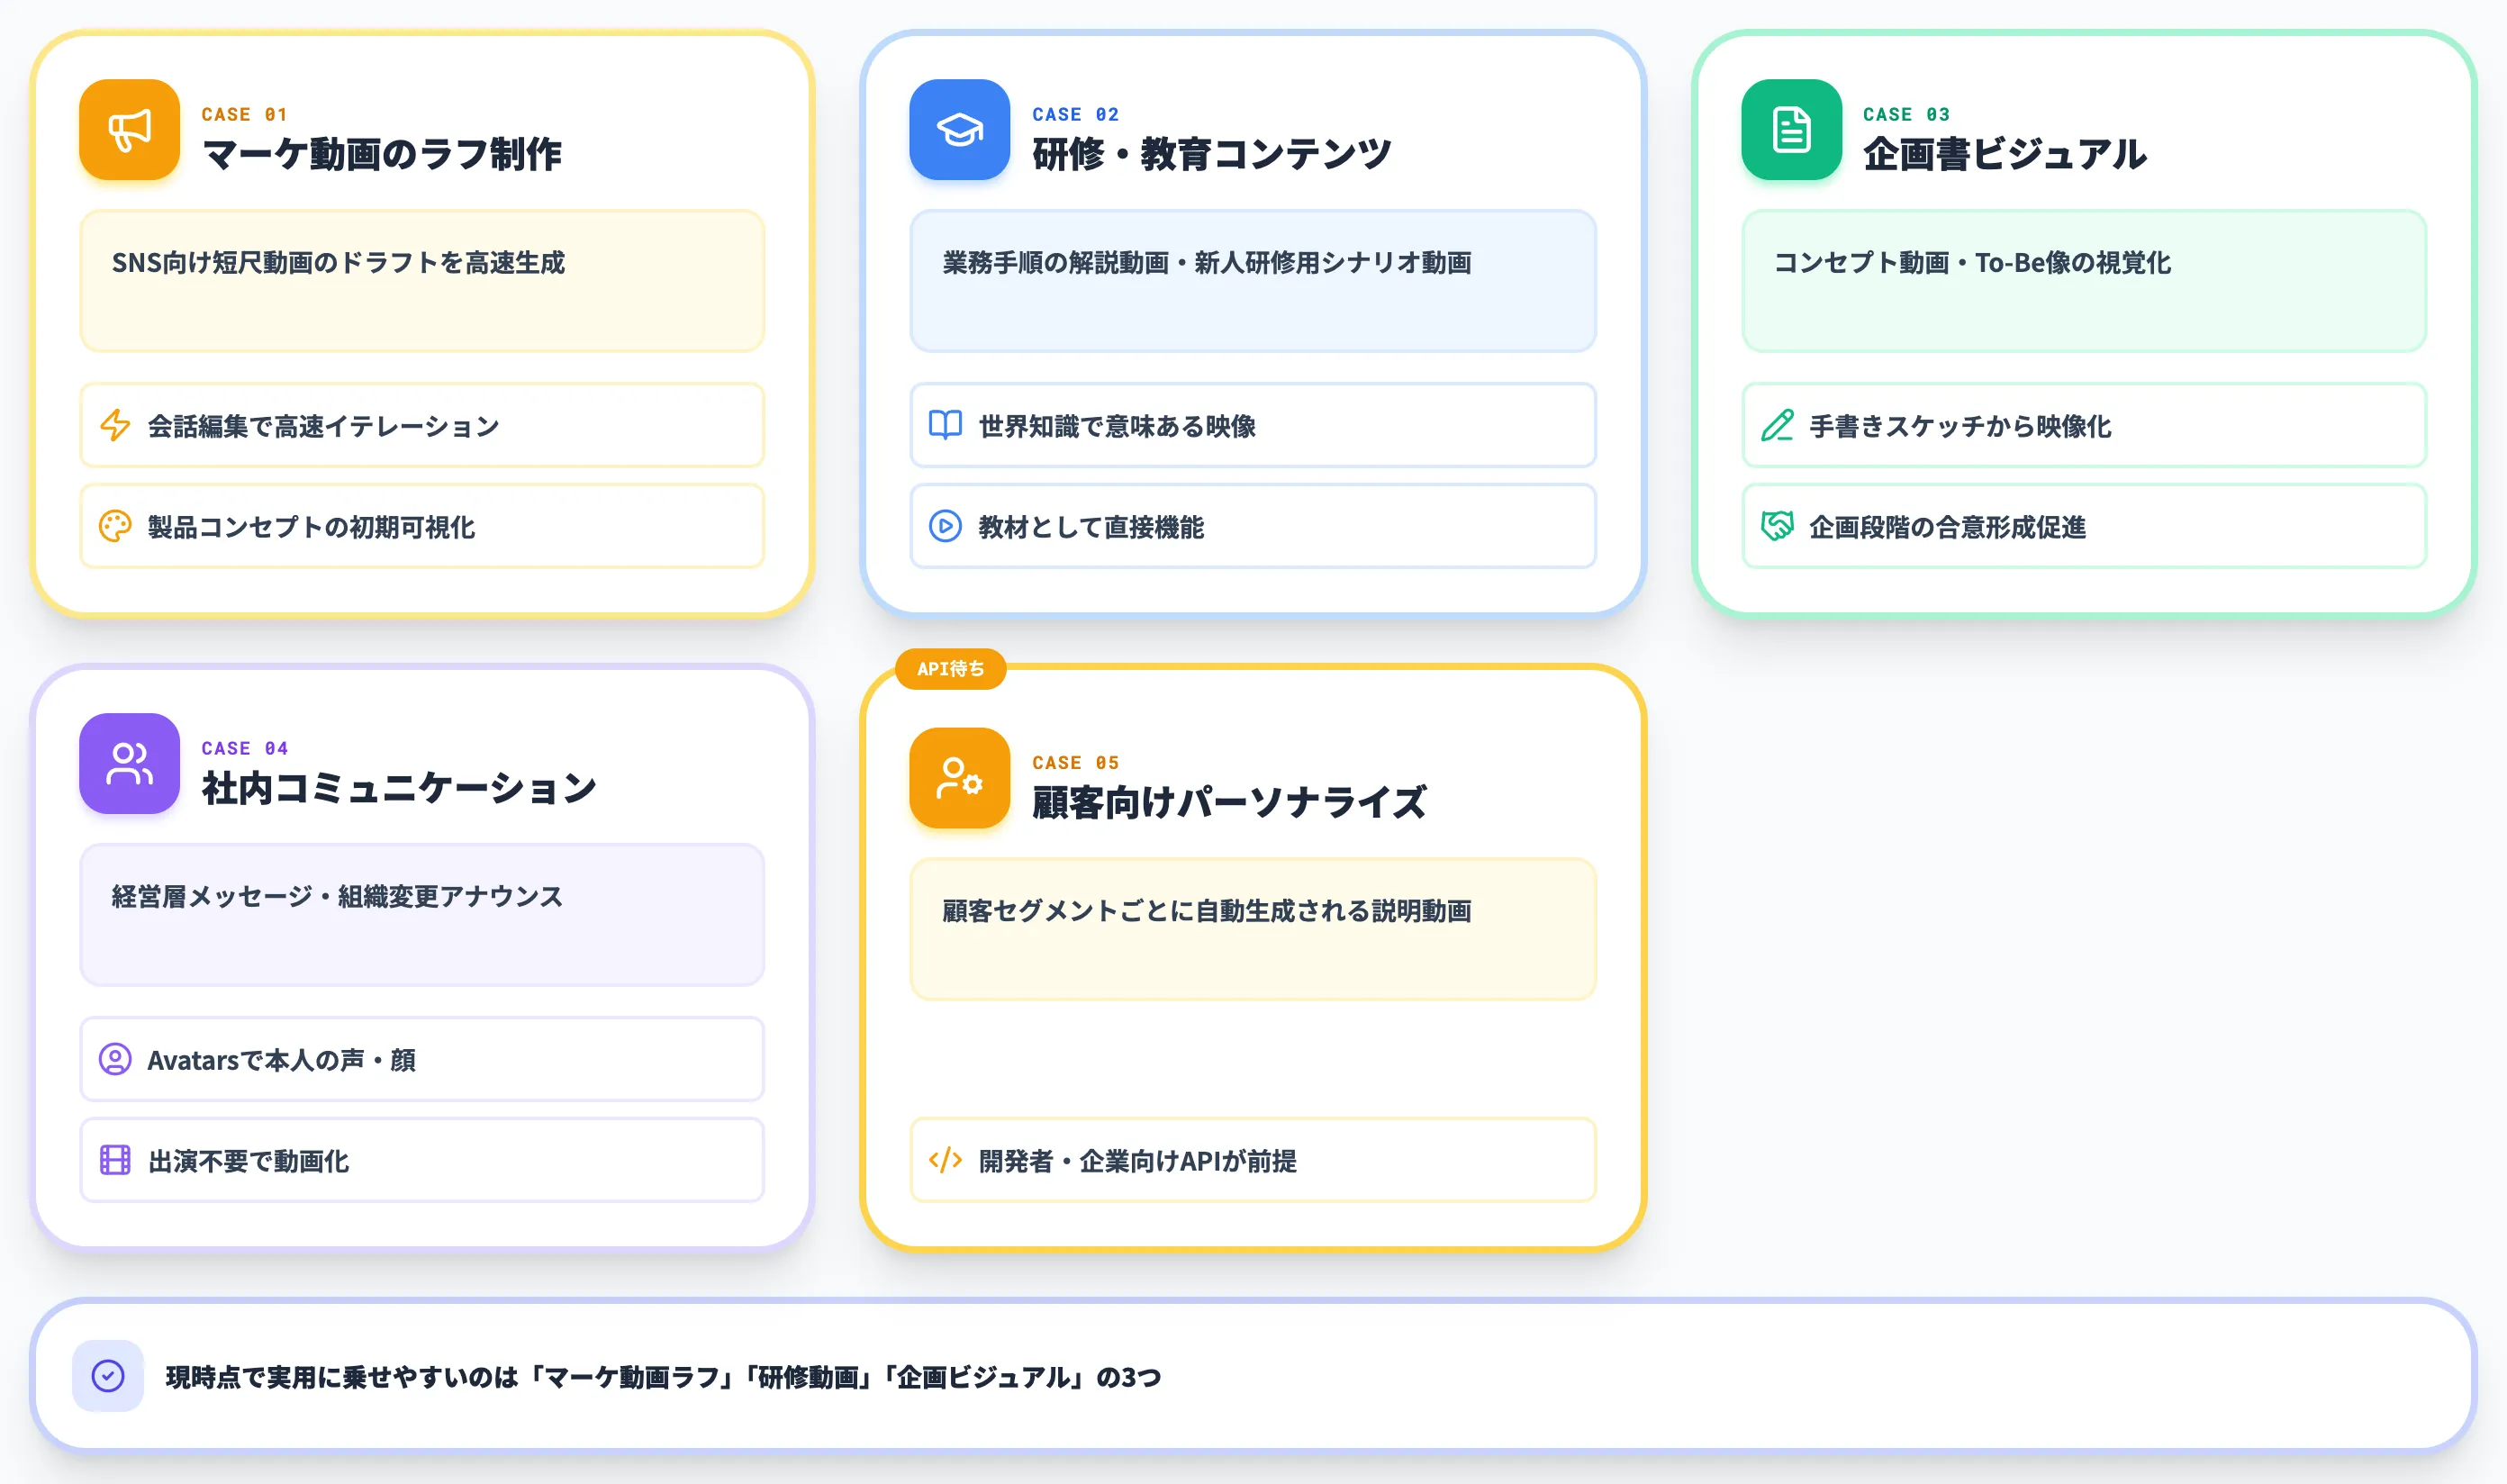Click the blue graduation cap icon
Image resolution: width=2507 pixels, height=1484 pixels.
point(959,130)
